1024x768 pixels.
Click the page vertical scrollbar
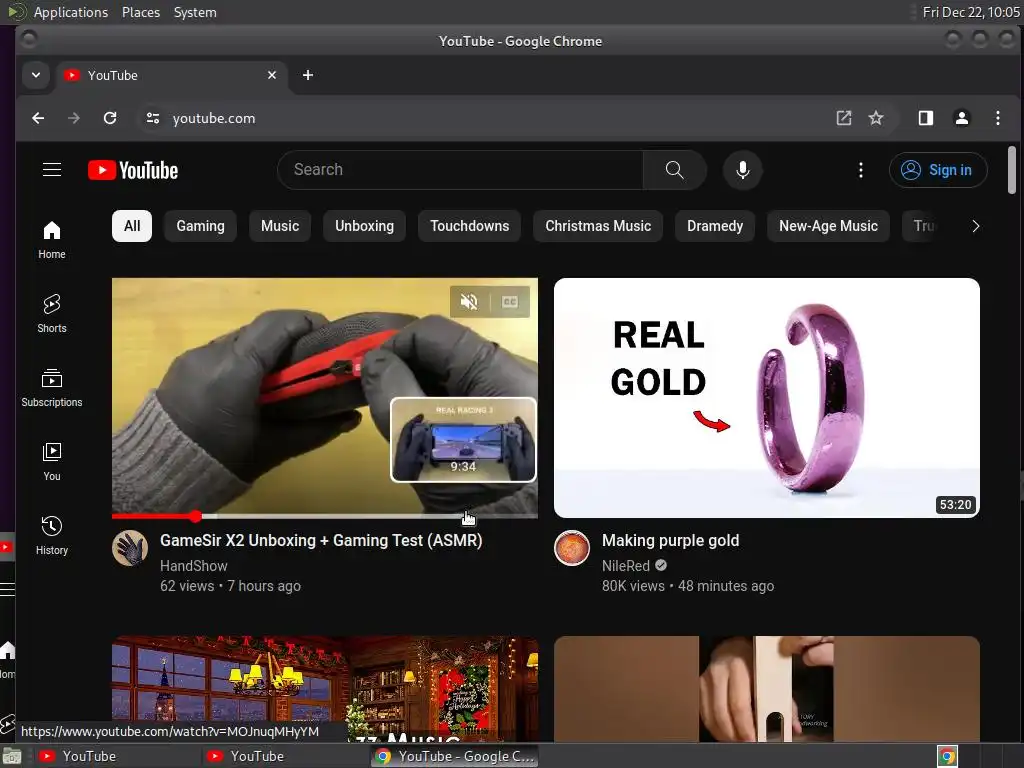tap(1012, 170)
